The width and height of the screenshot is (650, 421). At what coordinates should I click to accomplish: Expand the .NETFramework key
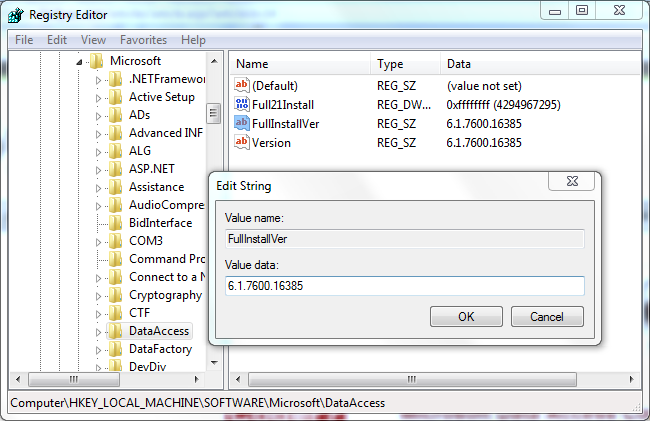pos(98,80)
